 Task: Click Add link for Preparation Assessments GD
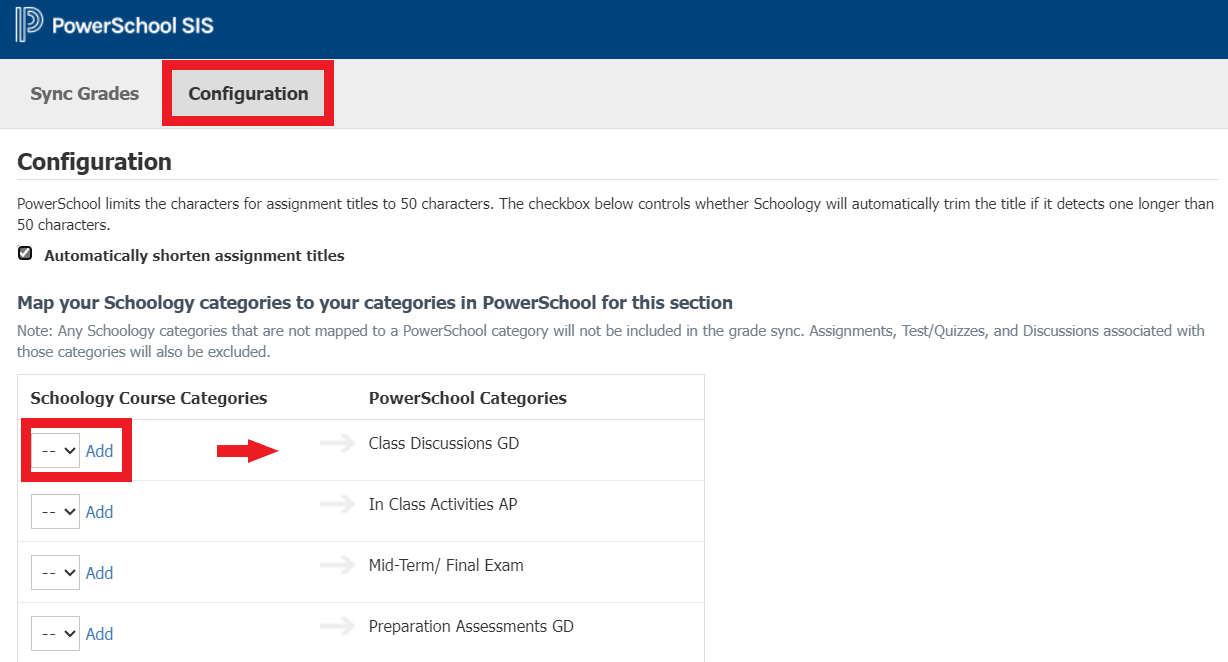pos(99,634)
